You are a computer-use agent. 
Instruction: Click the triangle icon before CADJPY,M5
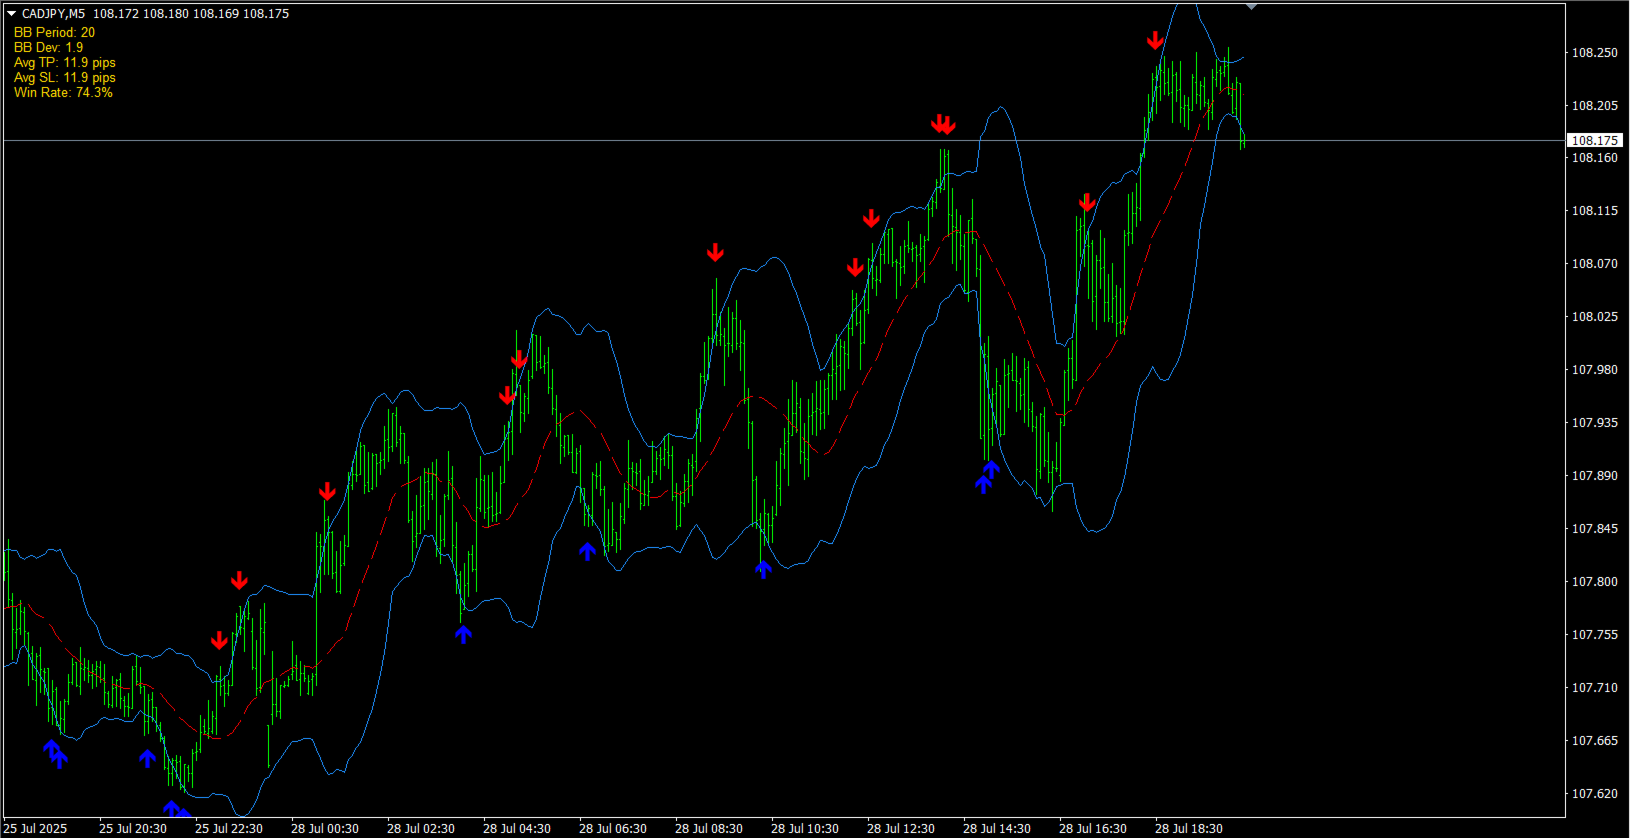click(11, 14)
